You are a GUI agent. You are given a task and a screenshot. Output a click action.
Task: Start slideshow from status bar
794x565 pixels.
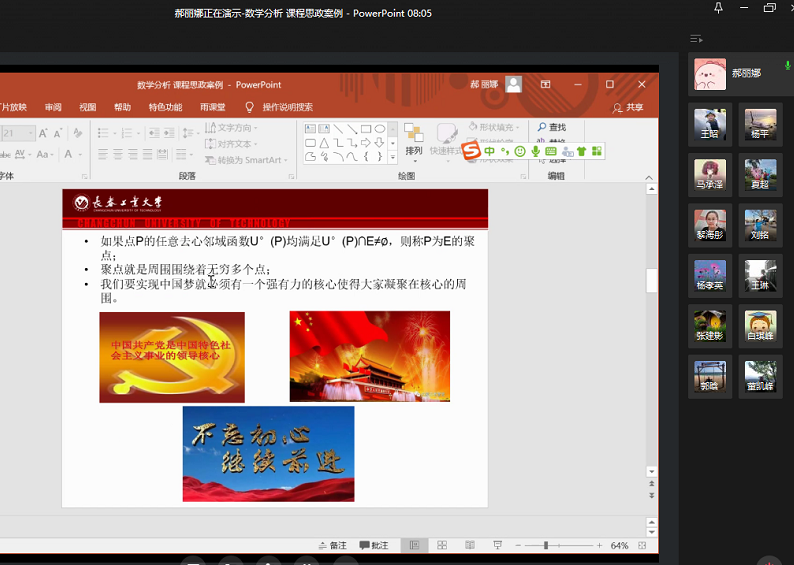(x=496, y=546)
